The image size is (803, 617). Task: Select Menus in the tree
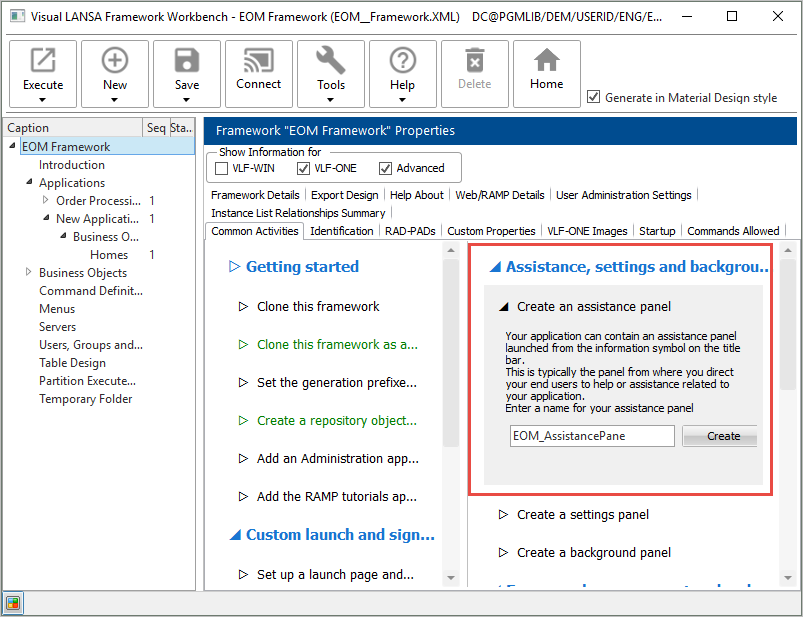click(x=57, y=309)
